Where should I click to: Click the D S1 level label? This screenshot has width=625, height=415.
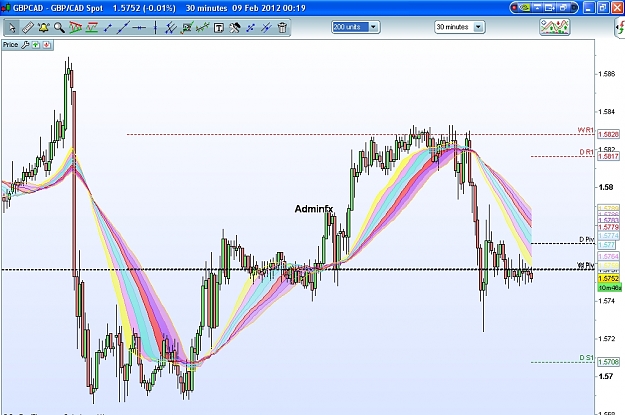point(586,358)
